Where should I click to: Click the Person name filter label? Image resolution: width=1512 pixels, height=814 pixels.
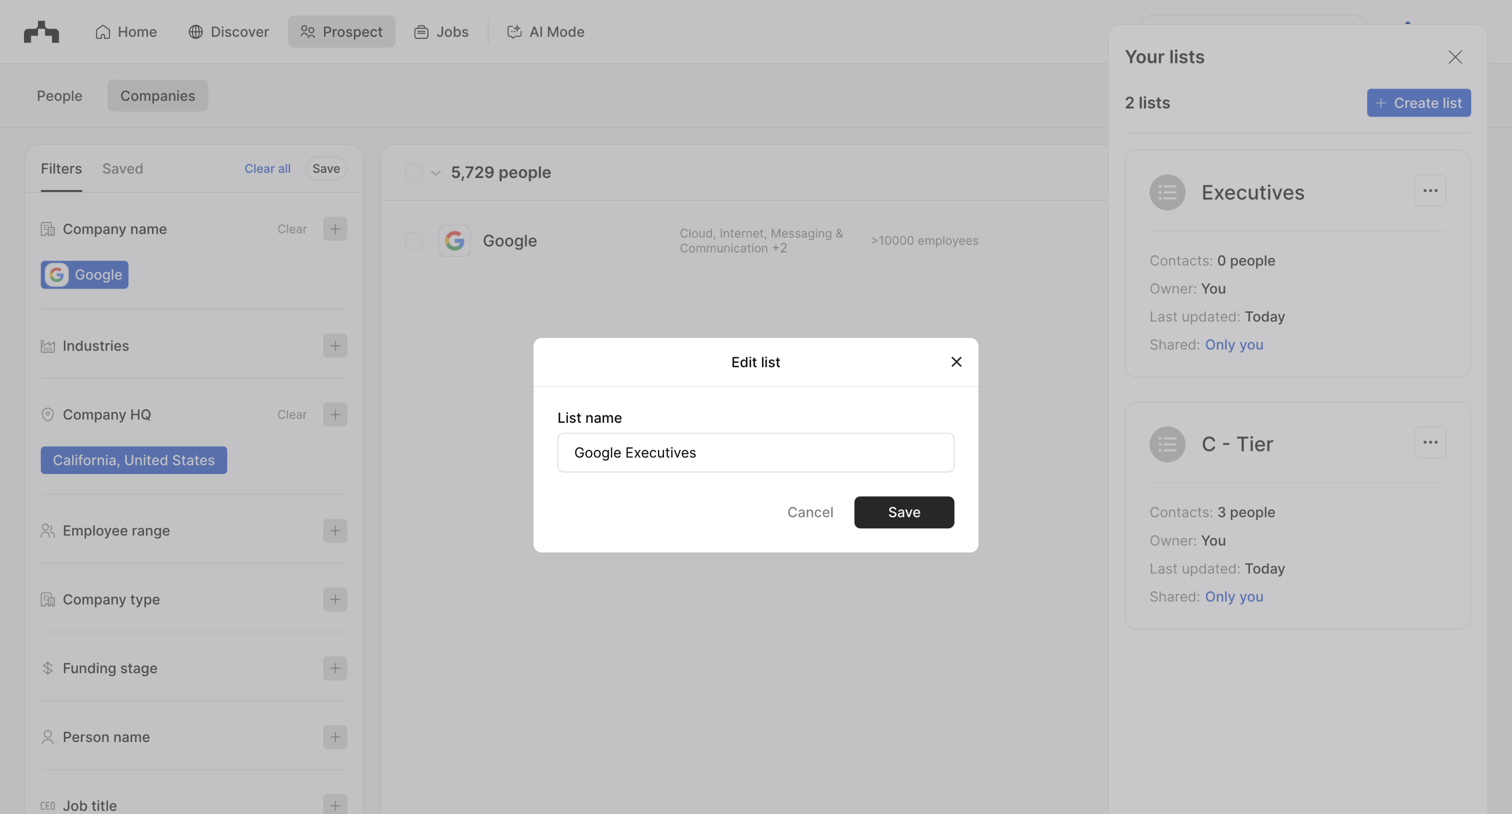tap(106, 738)
